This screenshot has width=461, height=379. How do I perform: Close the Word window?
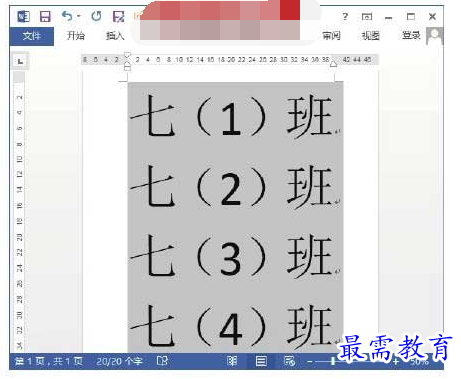pyautogui.click(x=432, y=16)
